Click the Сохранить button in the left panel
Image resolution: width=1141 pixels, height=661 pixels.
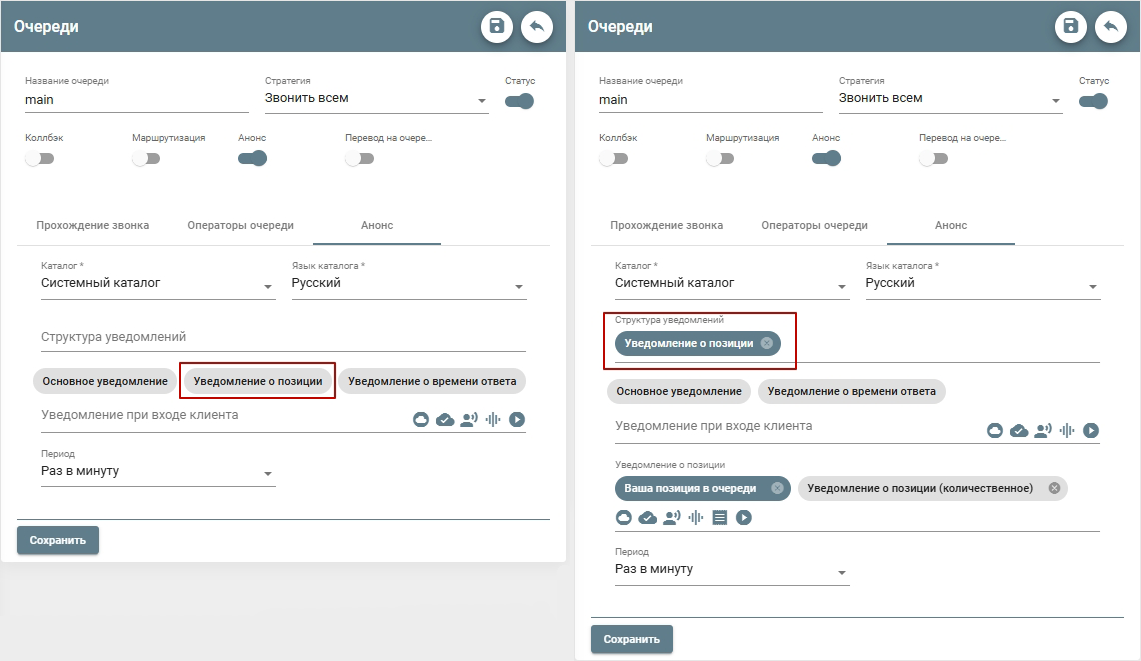(58, 540)
